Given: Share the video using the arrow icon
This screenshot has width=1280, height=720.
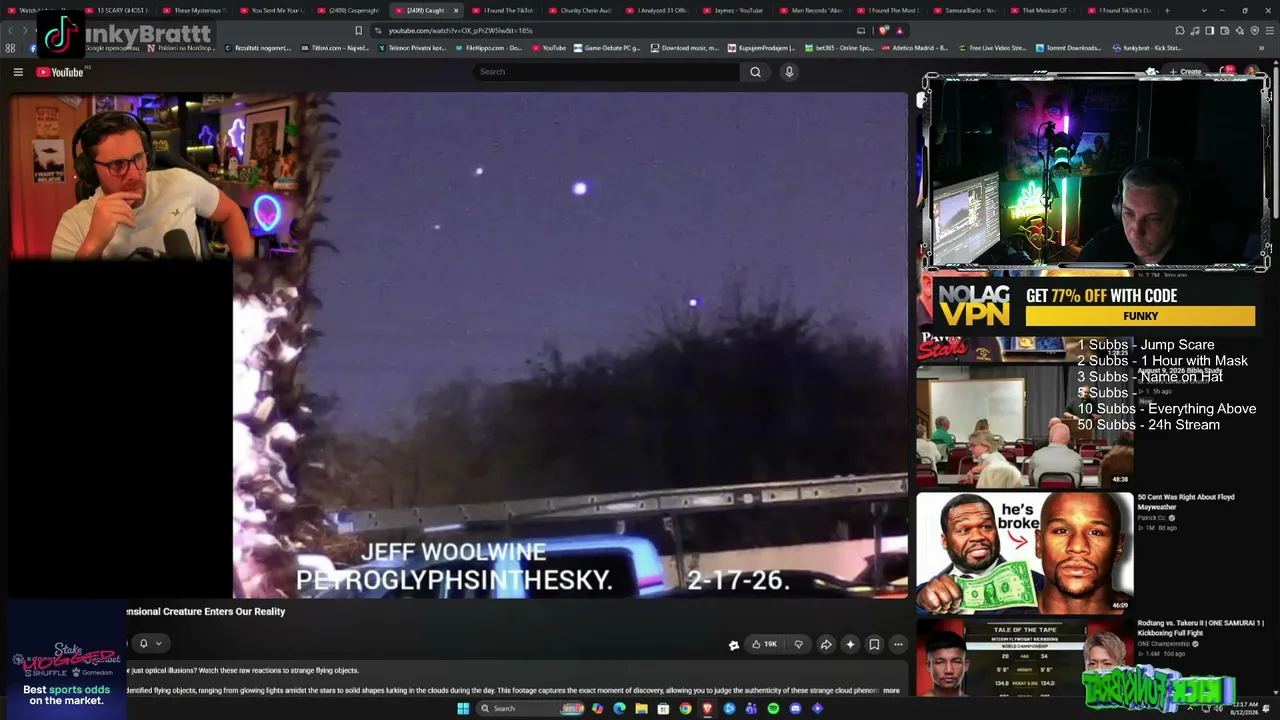Looking at the screenshot, I should coord(826,645).
